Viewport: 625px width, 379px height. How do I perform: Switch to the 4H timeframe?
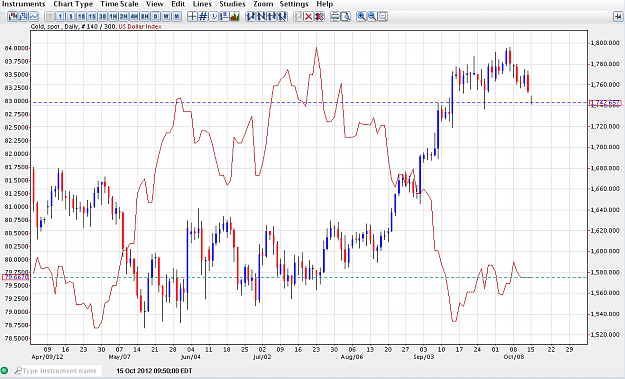pyautogui.click(x=134, y=16)
